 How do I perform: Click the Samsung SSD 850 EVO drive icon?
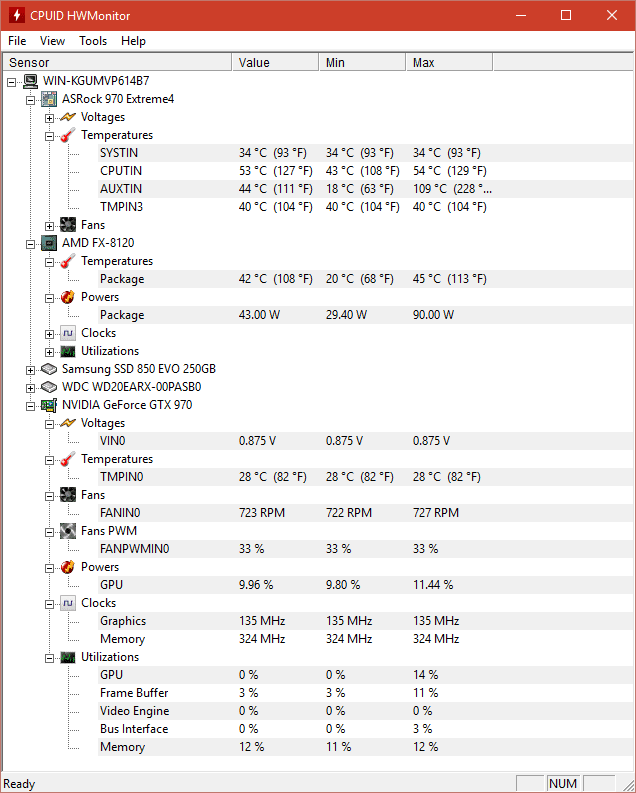[x=49, y=369]
